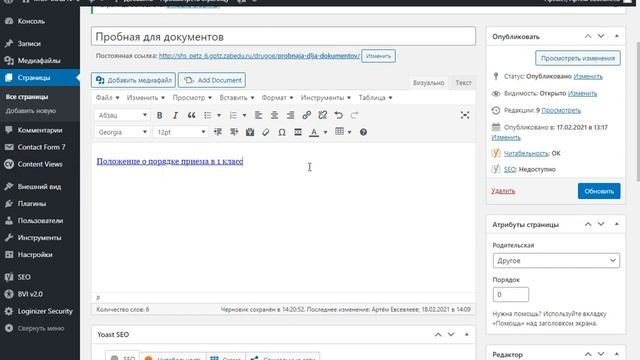Open the Georgia font family dropdown

122,132
